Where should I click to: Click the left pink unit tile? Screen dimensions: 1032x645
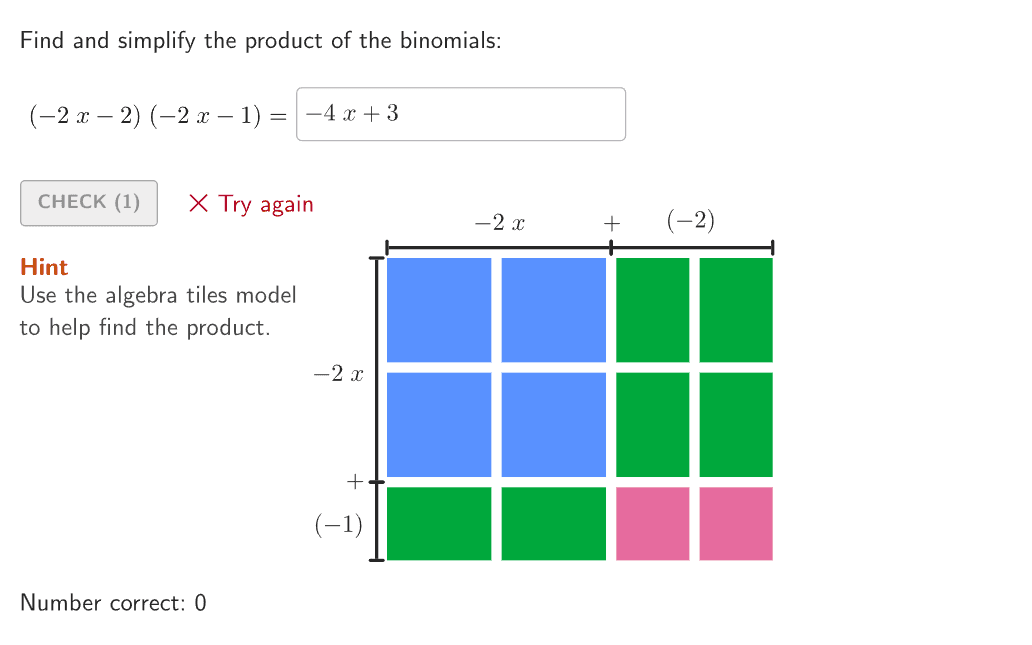pyautogui.click(x=653, y=524)
